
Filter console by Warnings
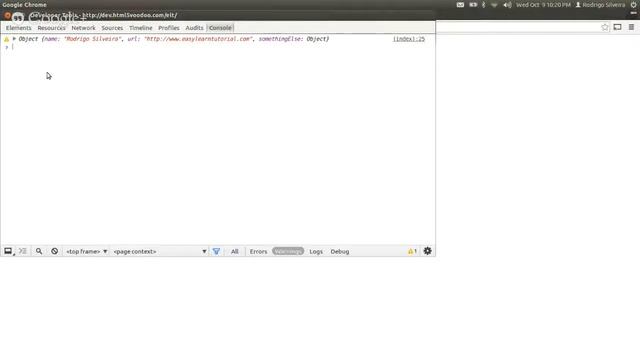coord(288,251)
